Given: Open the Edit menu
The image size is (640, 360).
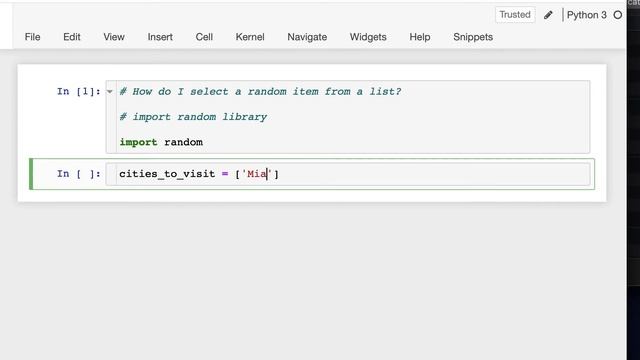Looking at the screenshot, I should tap(71, 37).
